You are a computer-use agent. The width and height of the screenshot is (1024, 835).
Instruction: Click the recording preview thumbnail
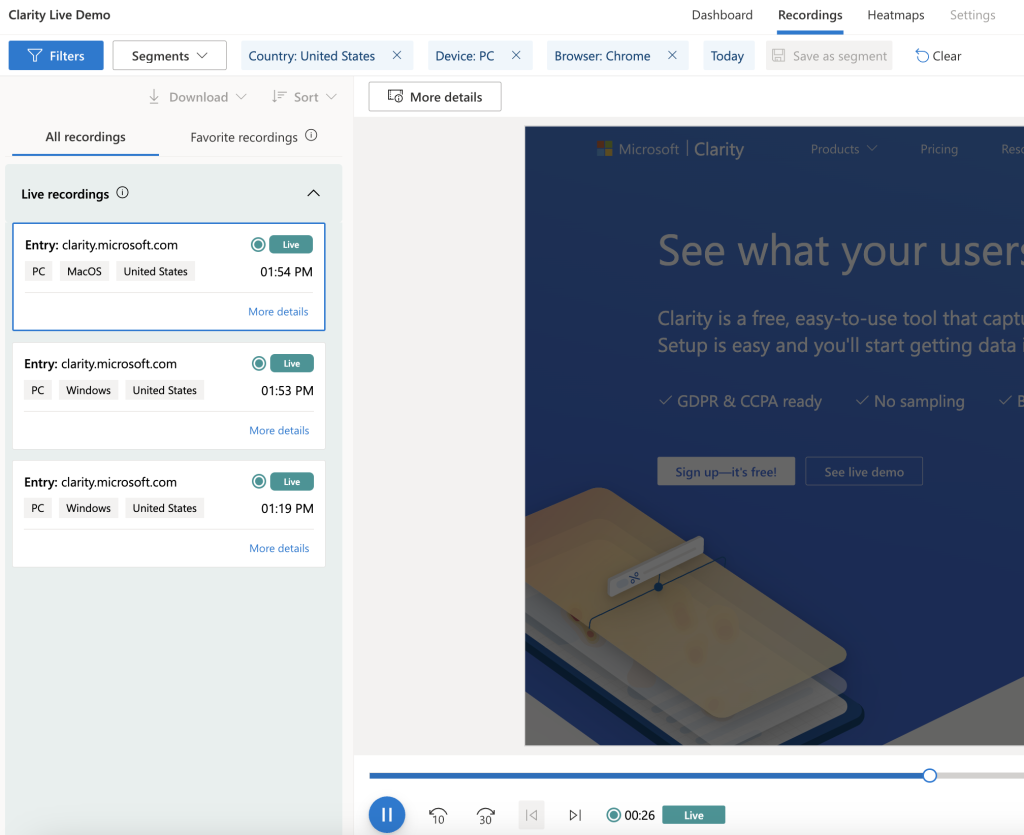(x=774, y=435)
